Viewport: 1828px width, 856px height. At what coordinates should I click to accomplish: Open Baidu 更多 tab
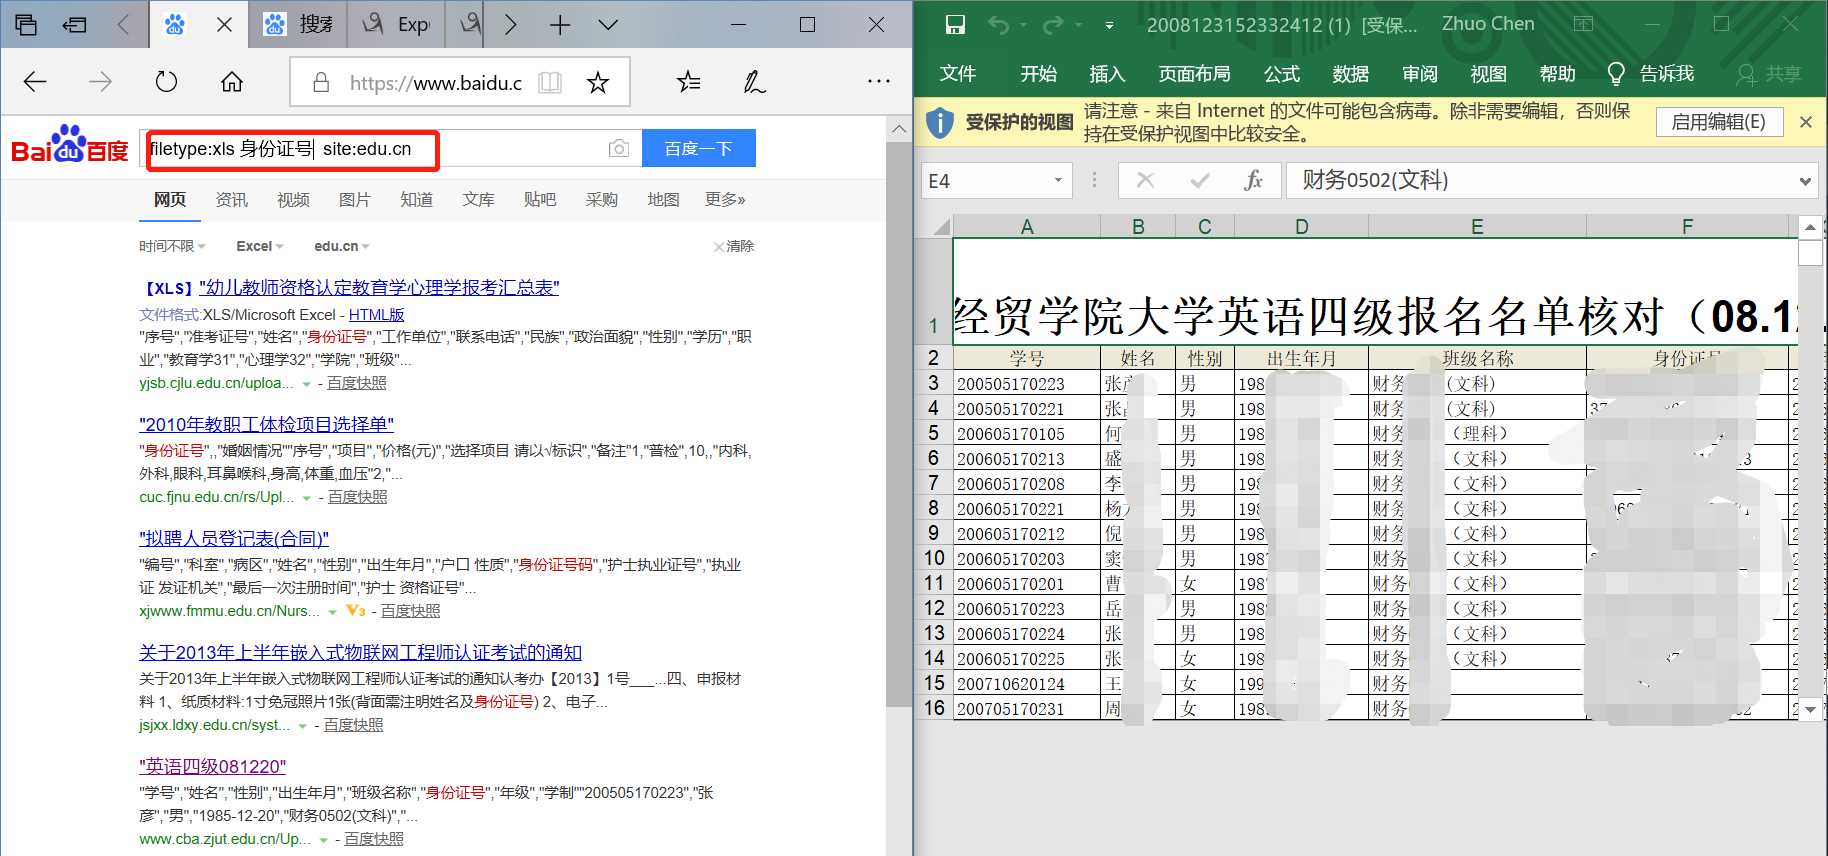725,200
